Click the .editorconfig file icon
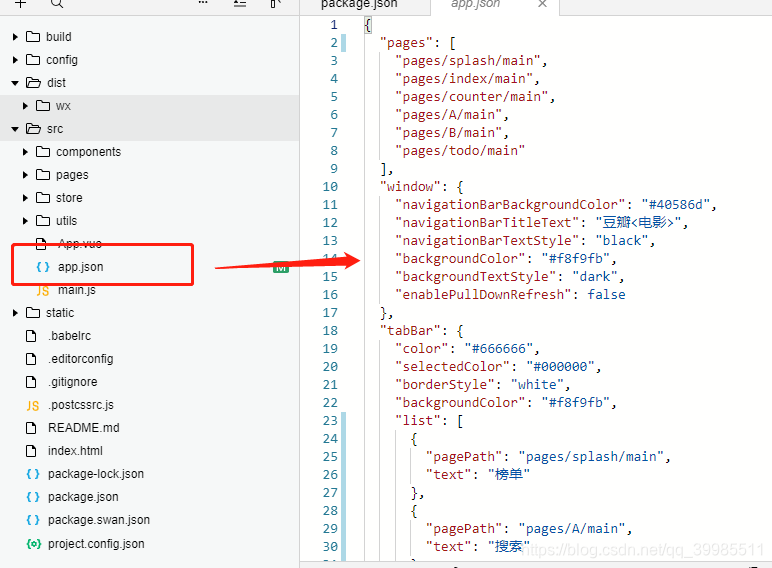 pyautogui.click(x=31, y=359)
